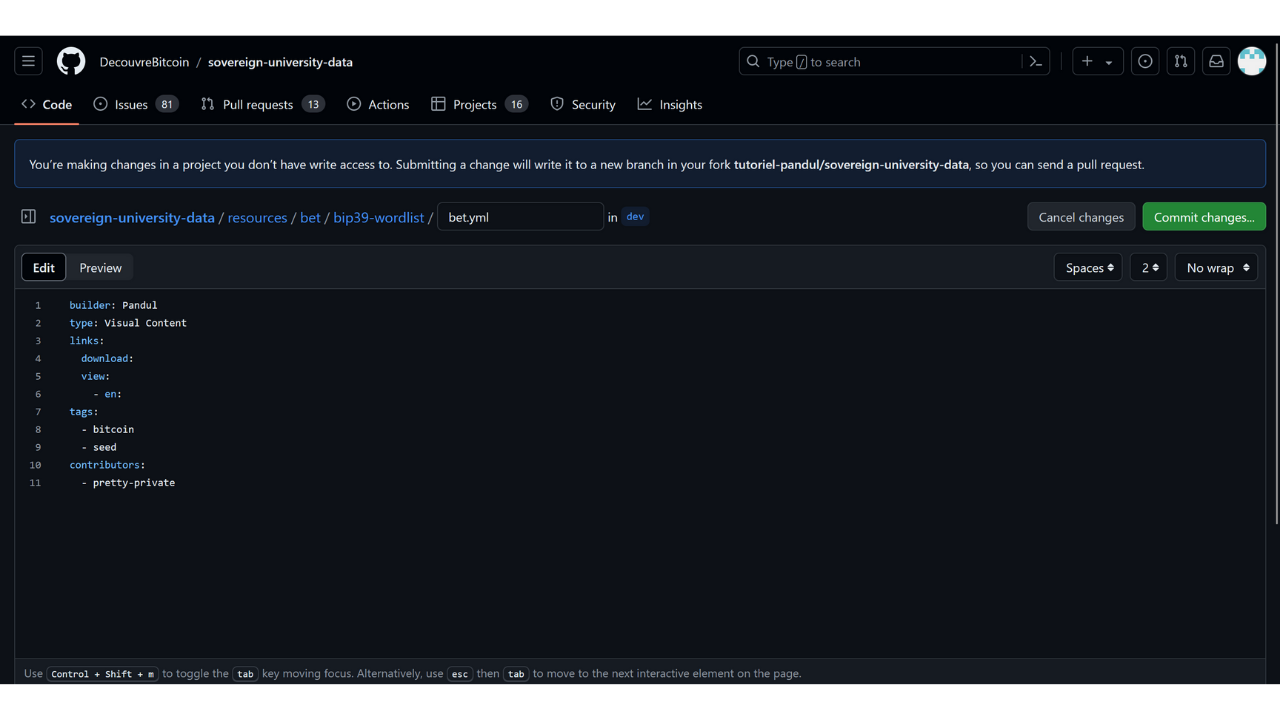
Task: Click the user profile avatar
Action: coord(1252,62)
